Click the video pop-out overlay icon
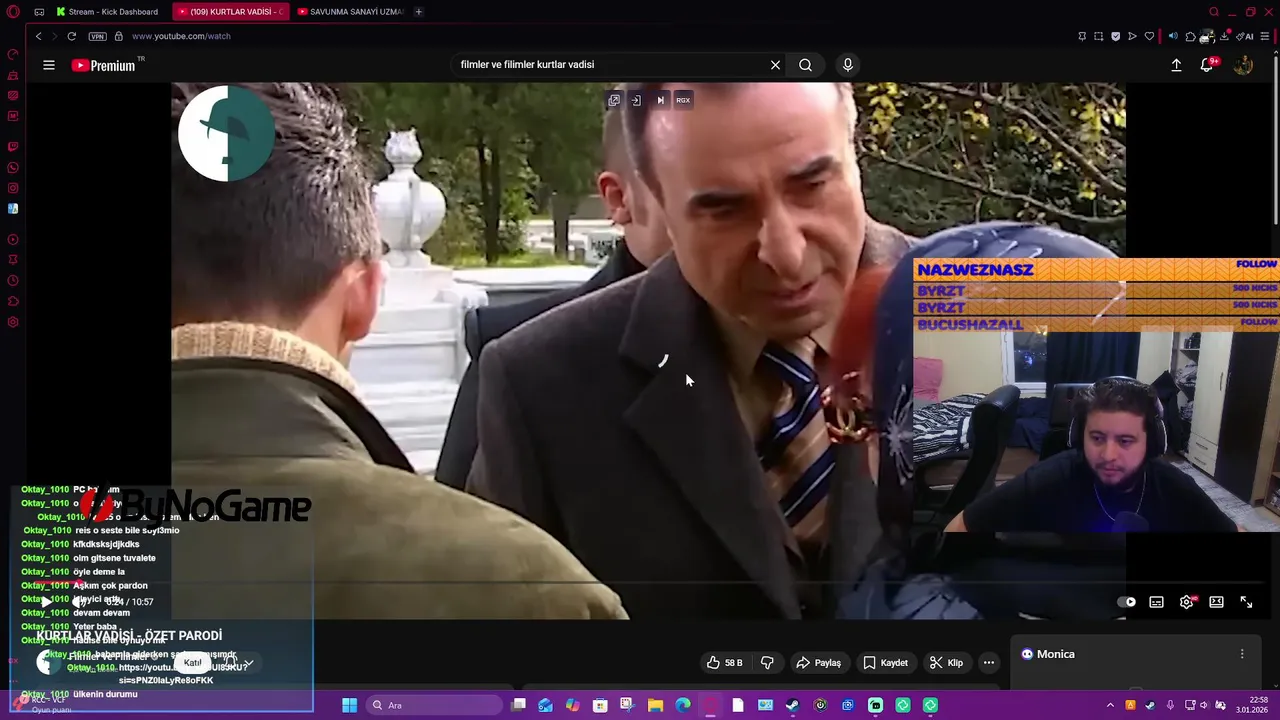This screenshot has width=1280, height=720. point(614,100)
